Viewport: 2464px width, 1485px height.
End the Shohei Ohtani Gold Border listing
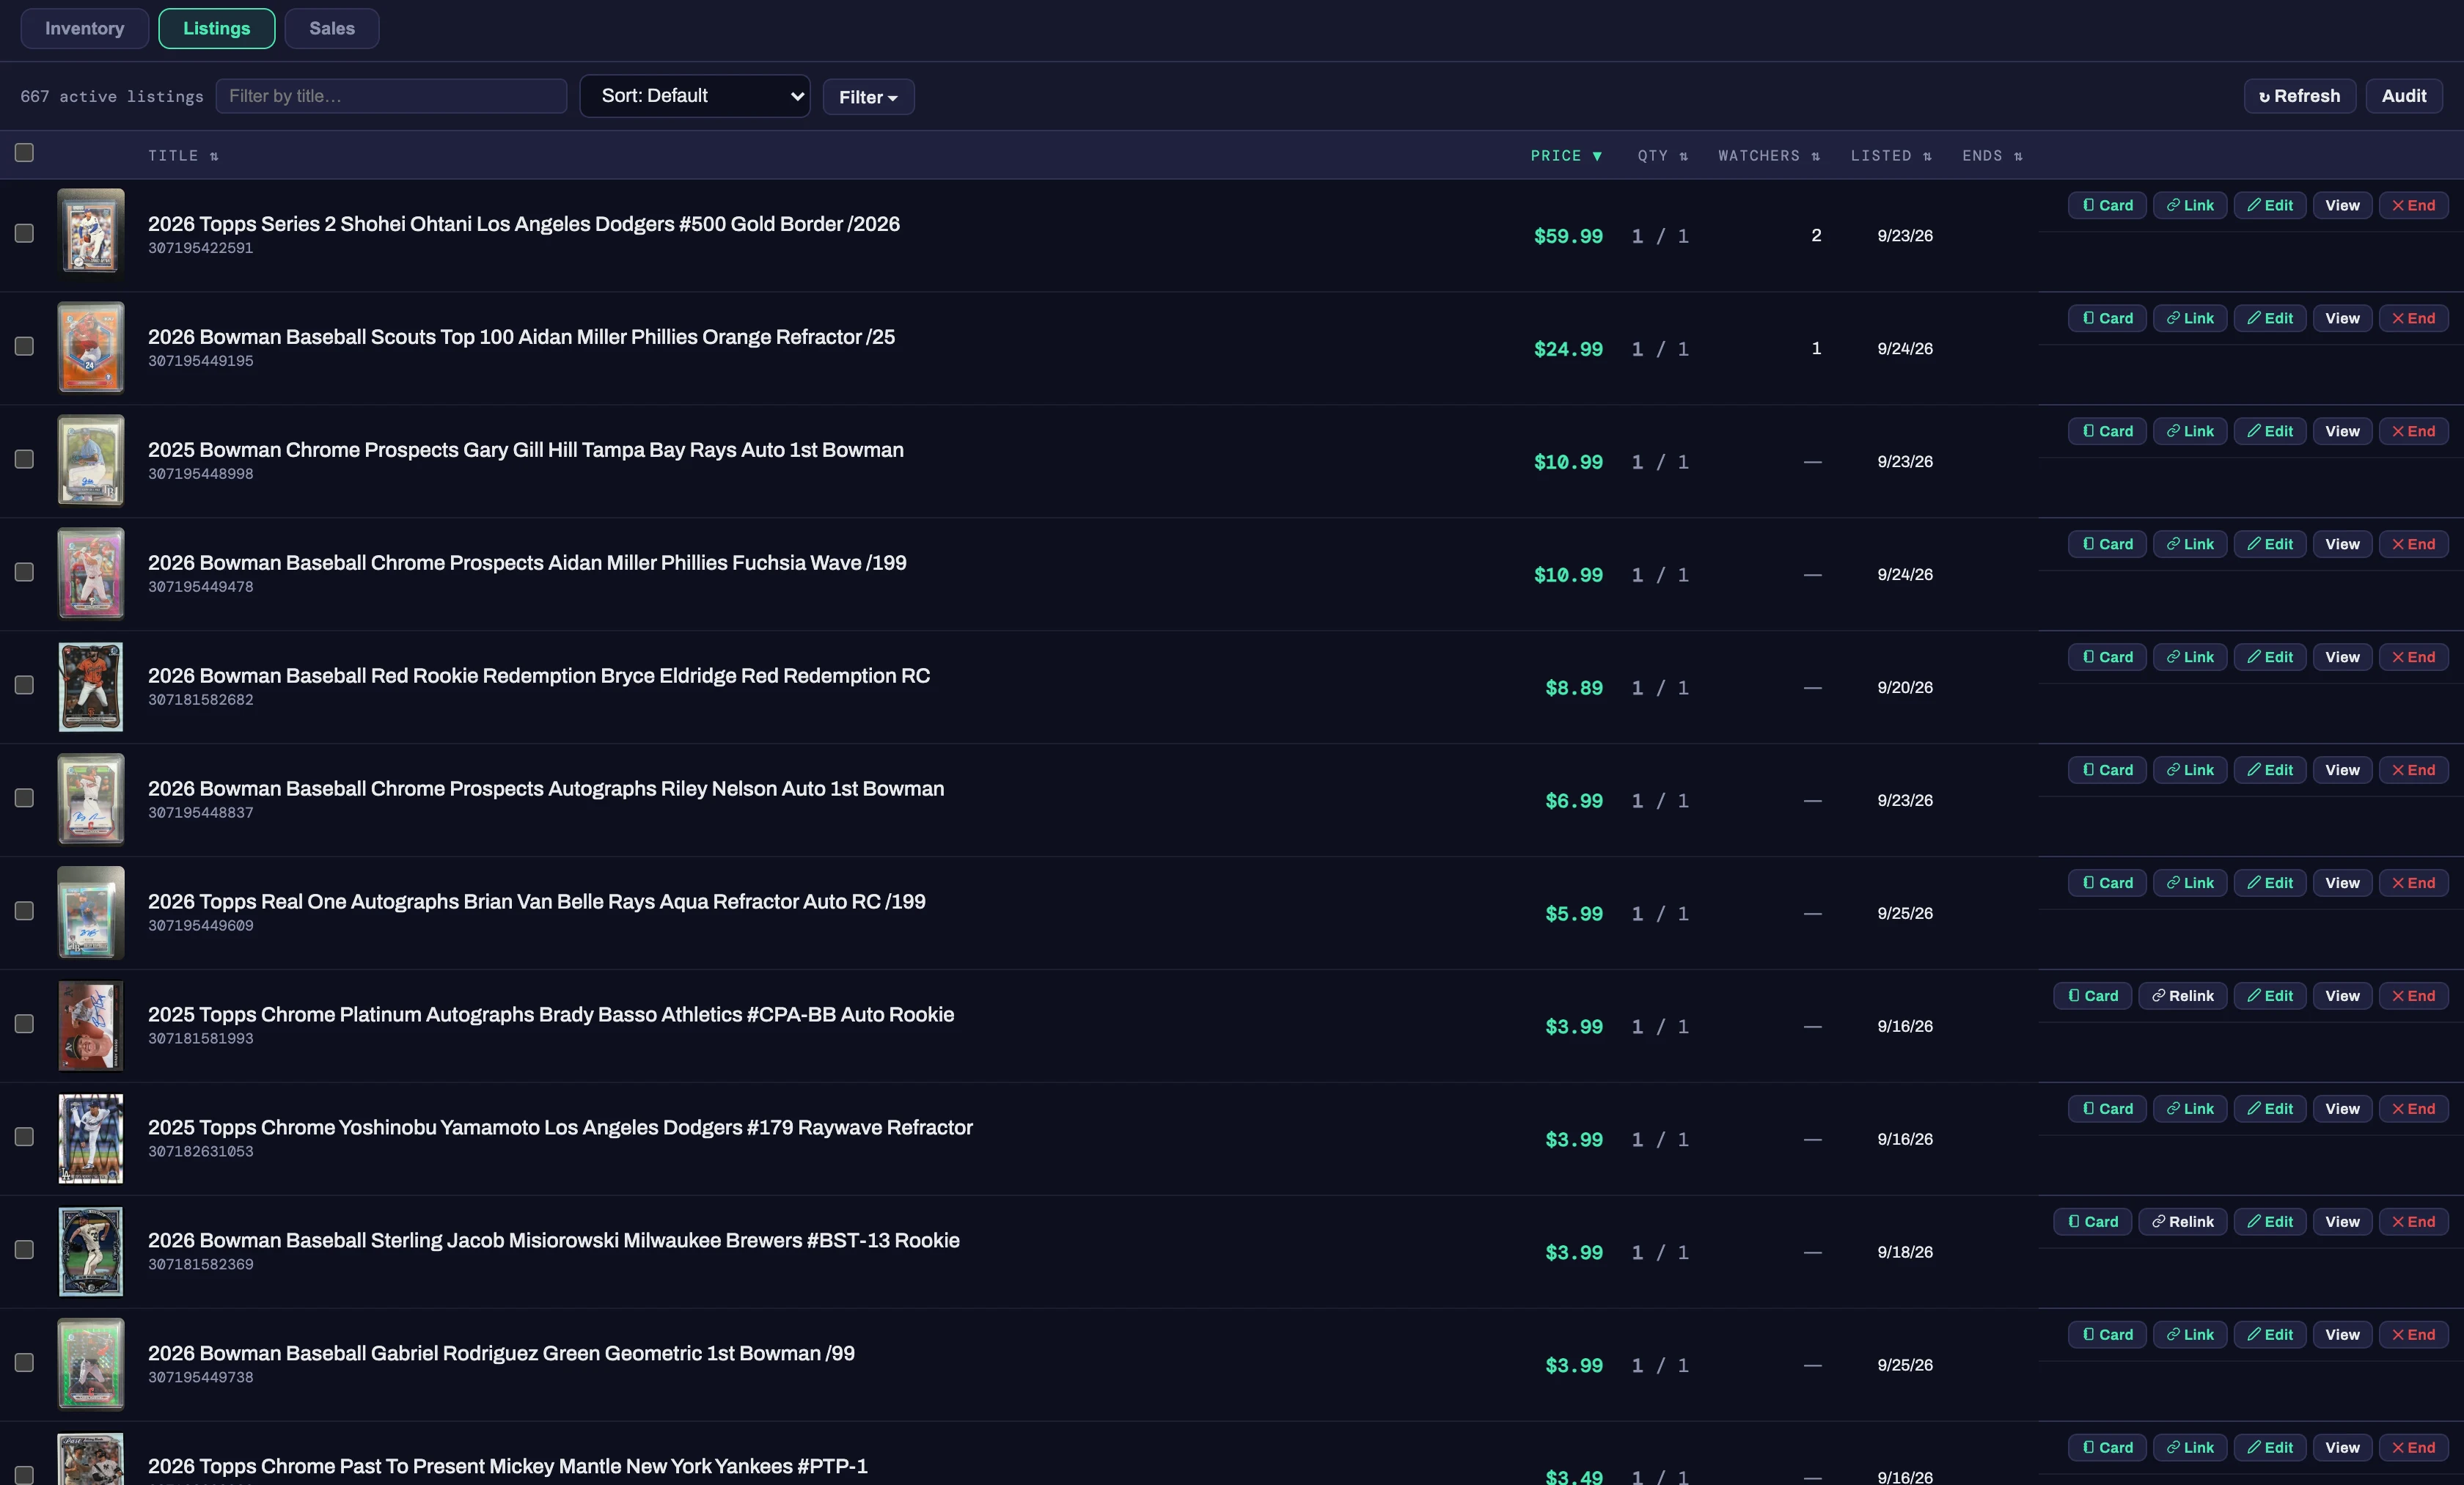click(2413, 205)
